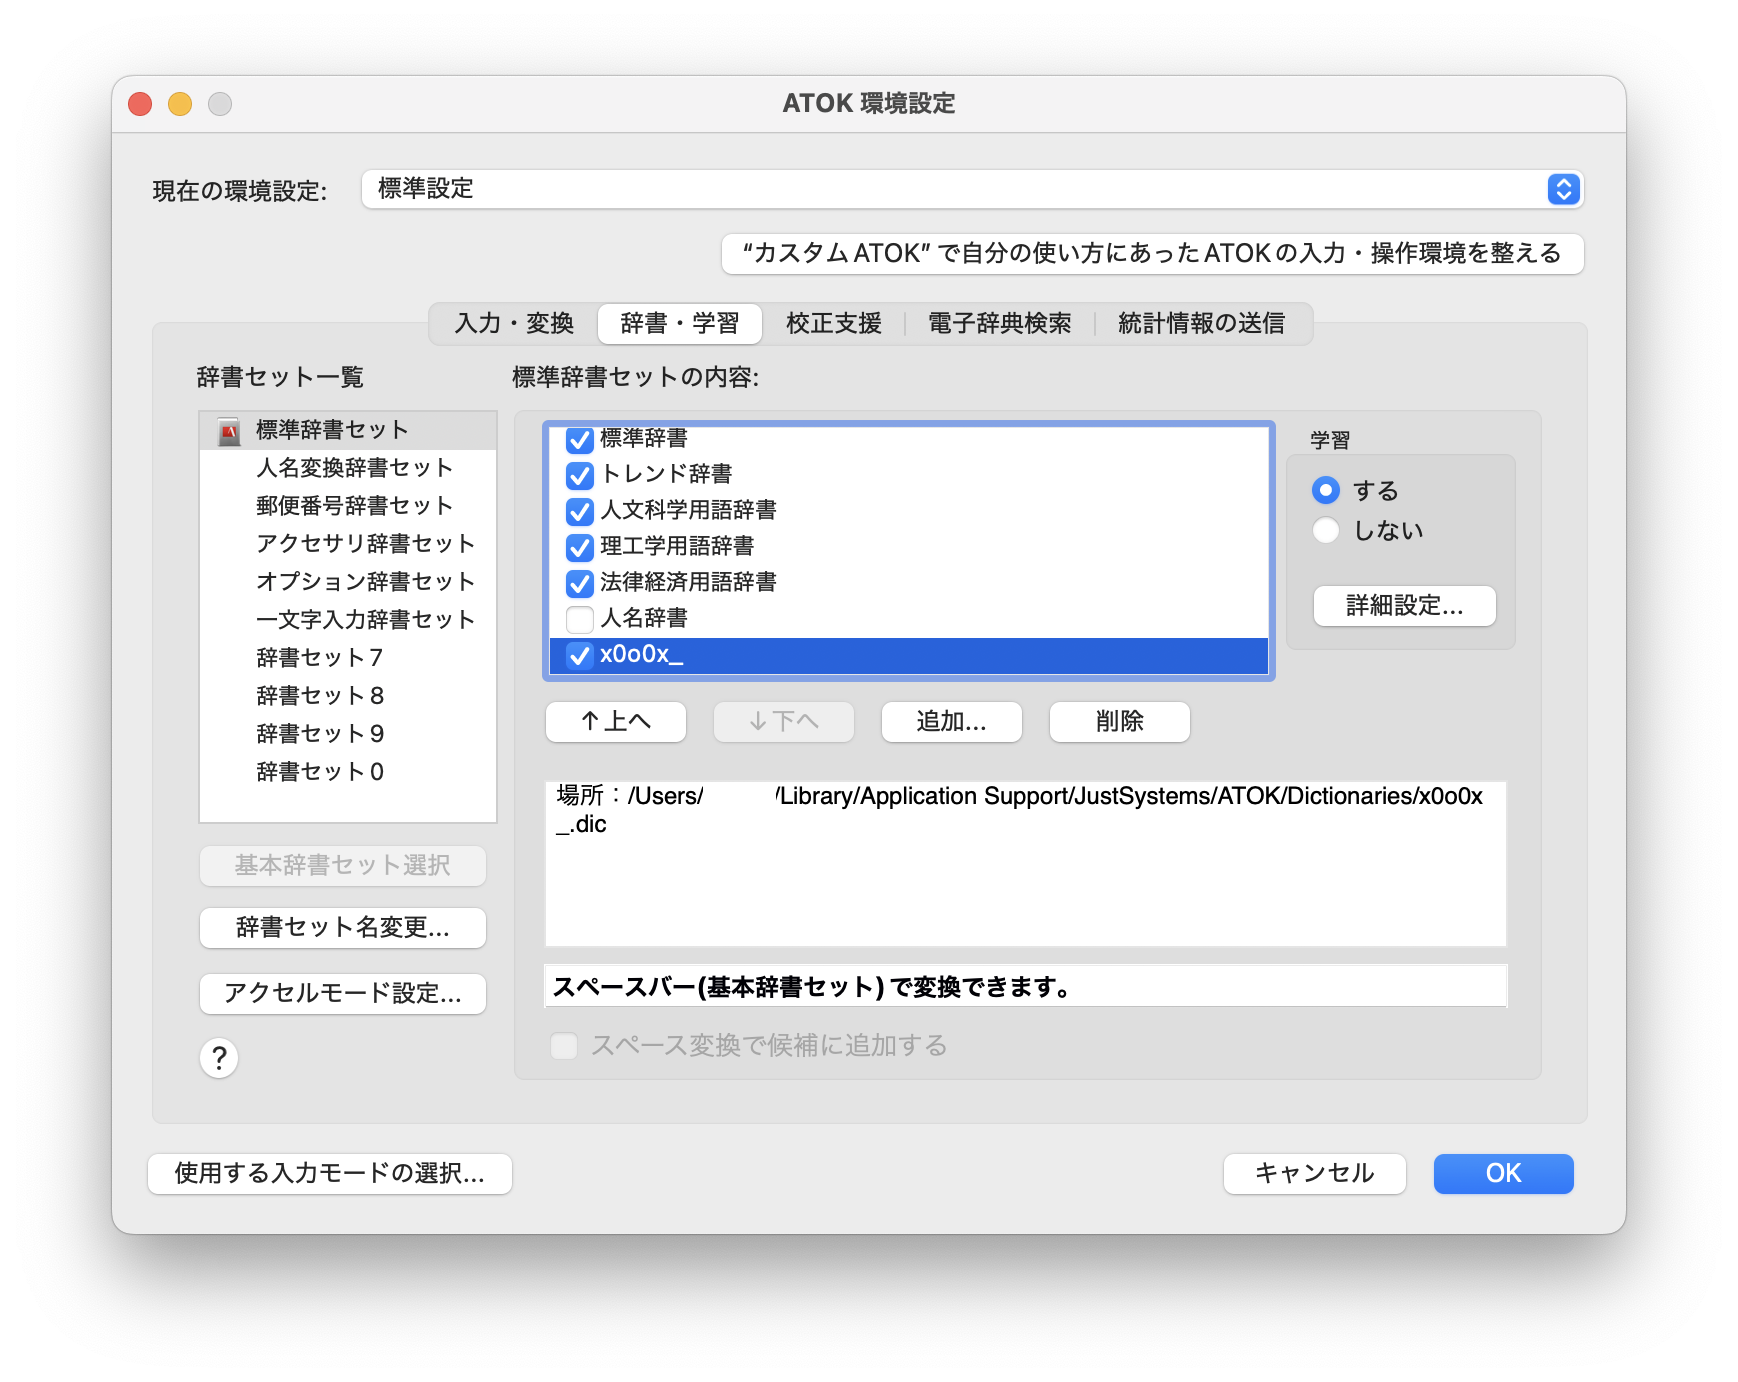
Task: Confirm settings with the OK button
Action: 1504,1173
